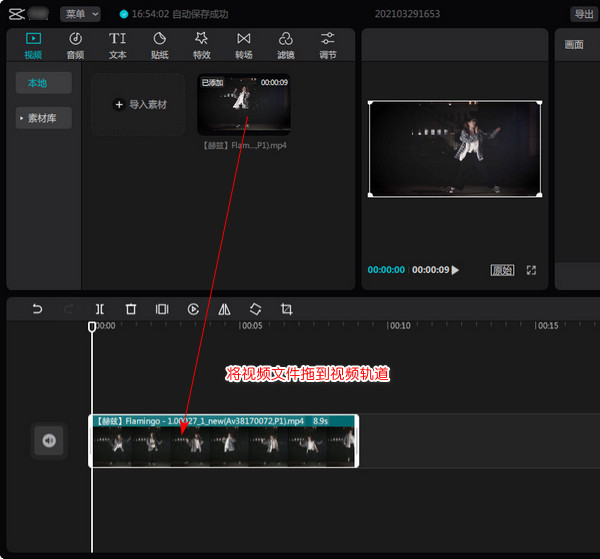600x559 pixels.
Task: Select the split clip tool icon
Action: (99, 309)
